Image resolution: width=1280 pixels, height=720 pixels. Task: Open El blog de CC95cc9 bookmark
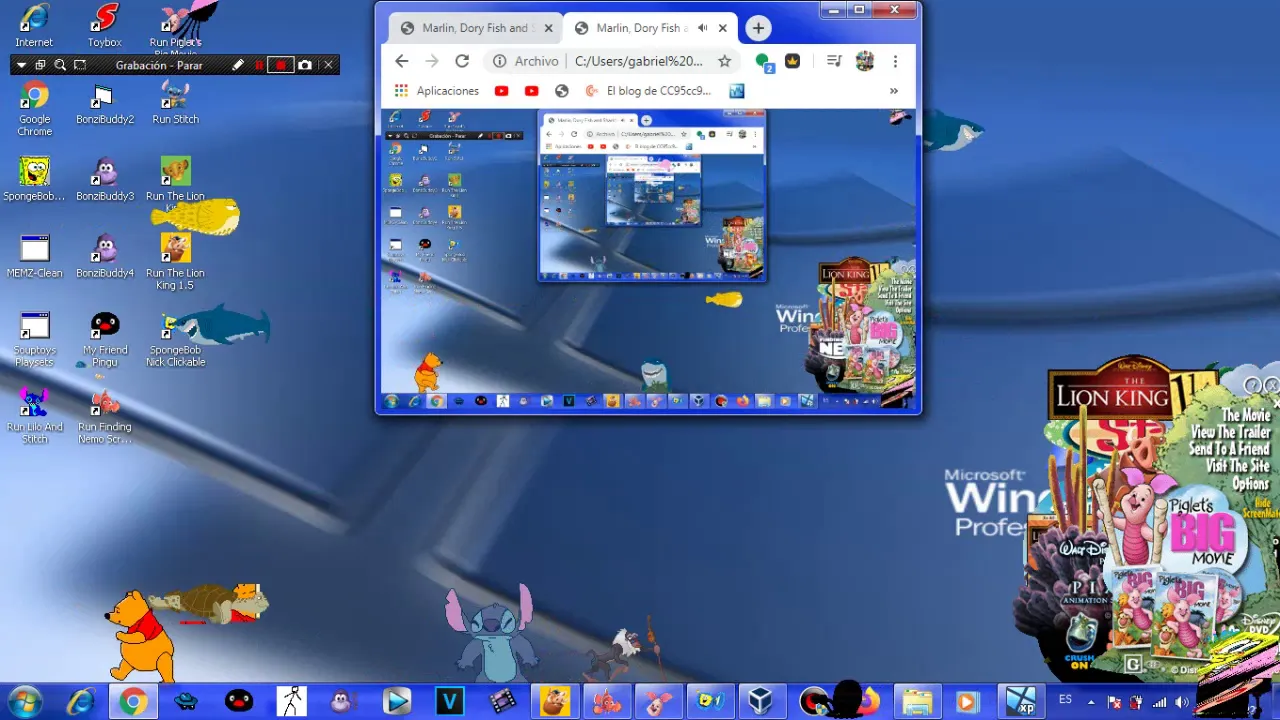[649, 91]
